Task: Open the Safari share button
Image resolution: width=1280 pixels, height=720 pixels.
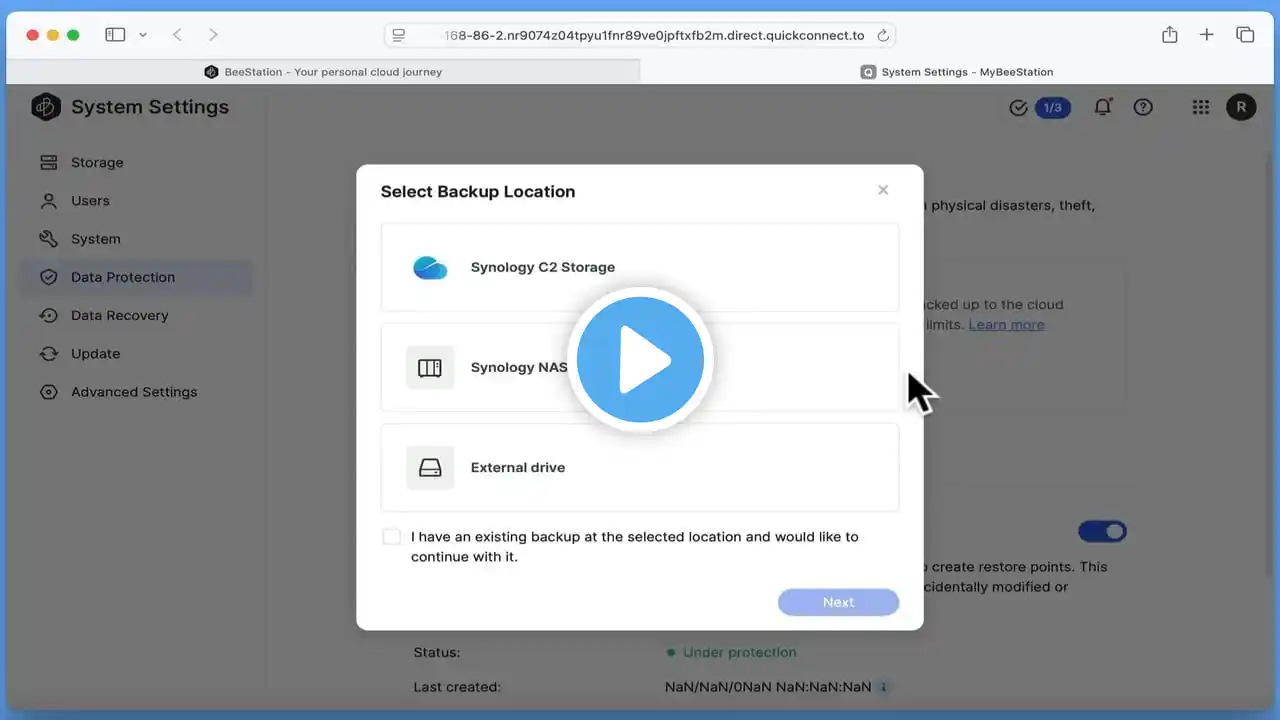Action: click(1169, 35)
